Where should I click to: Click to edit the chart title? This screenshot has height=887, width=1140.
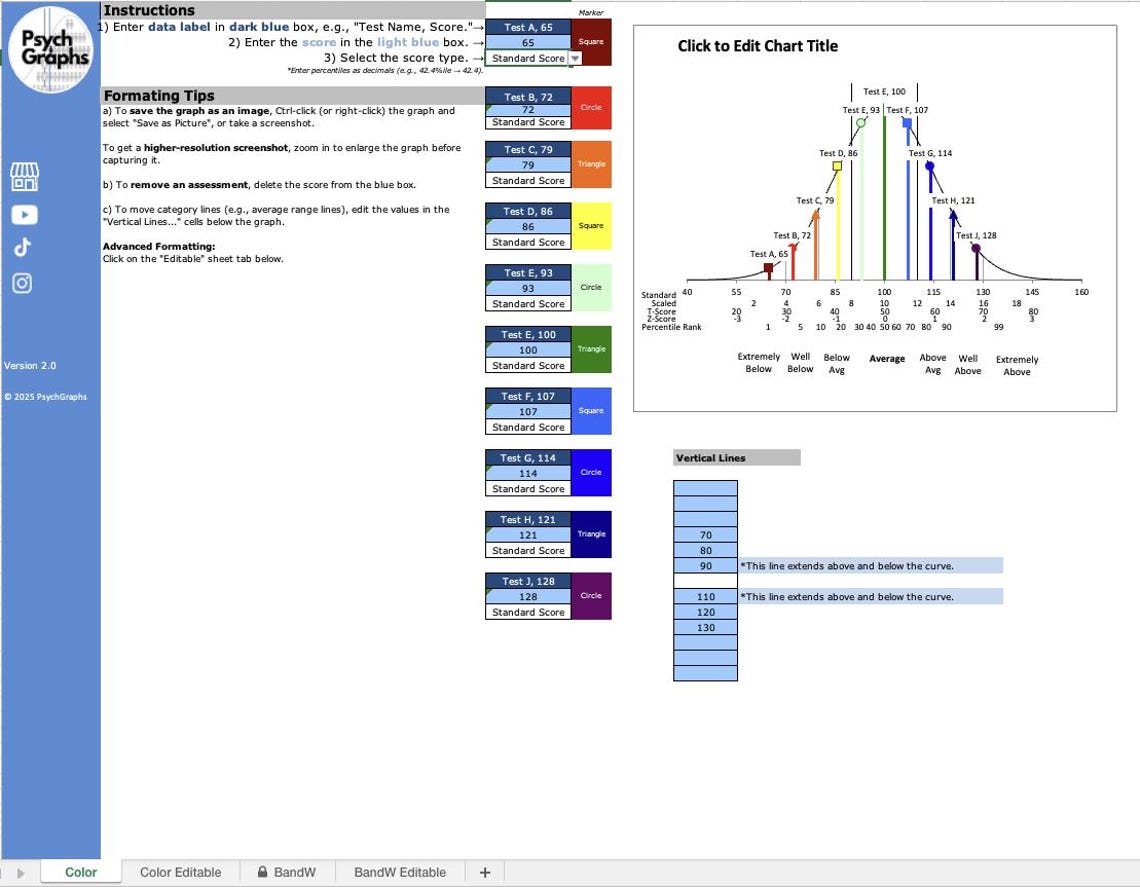(757, 46)
